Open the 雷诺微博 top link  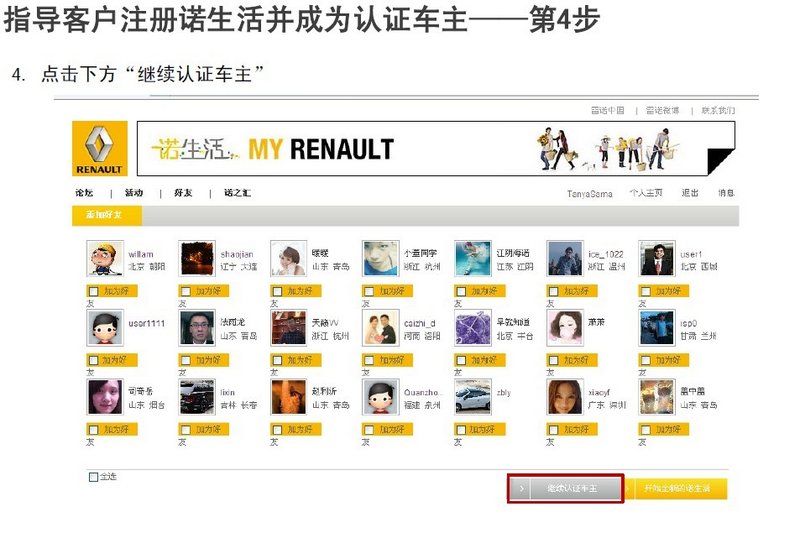663,110
